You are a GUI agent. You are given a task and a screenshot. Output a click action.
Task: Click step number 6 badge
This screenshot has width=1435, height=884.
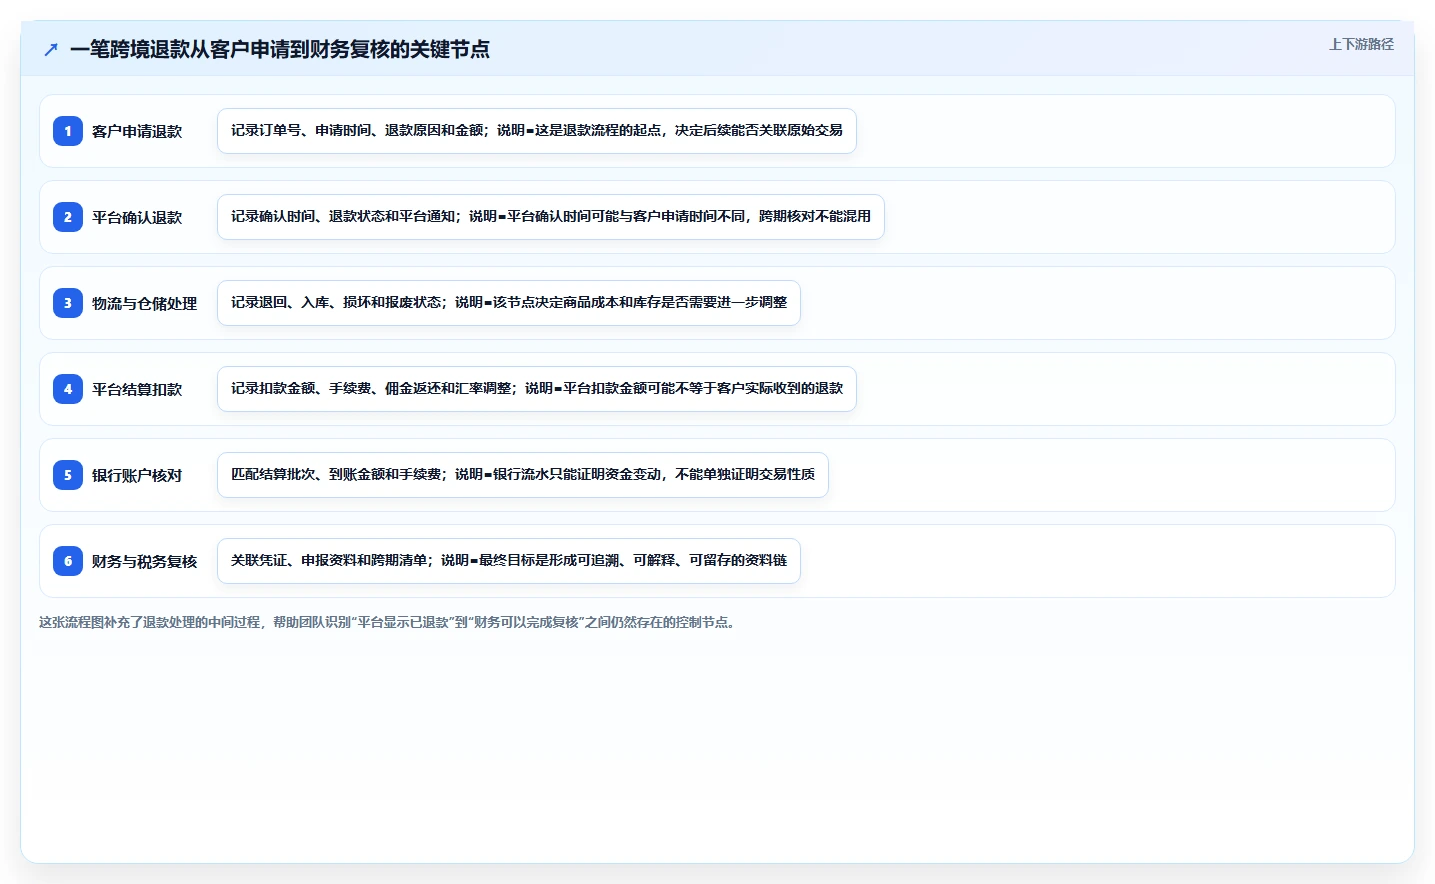68,561
